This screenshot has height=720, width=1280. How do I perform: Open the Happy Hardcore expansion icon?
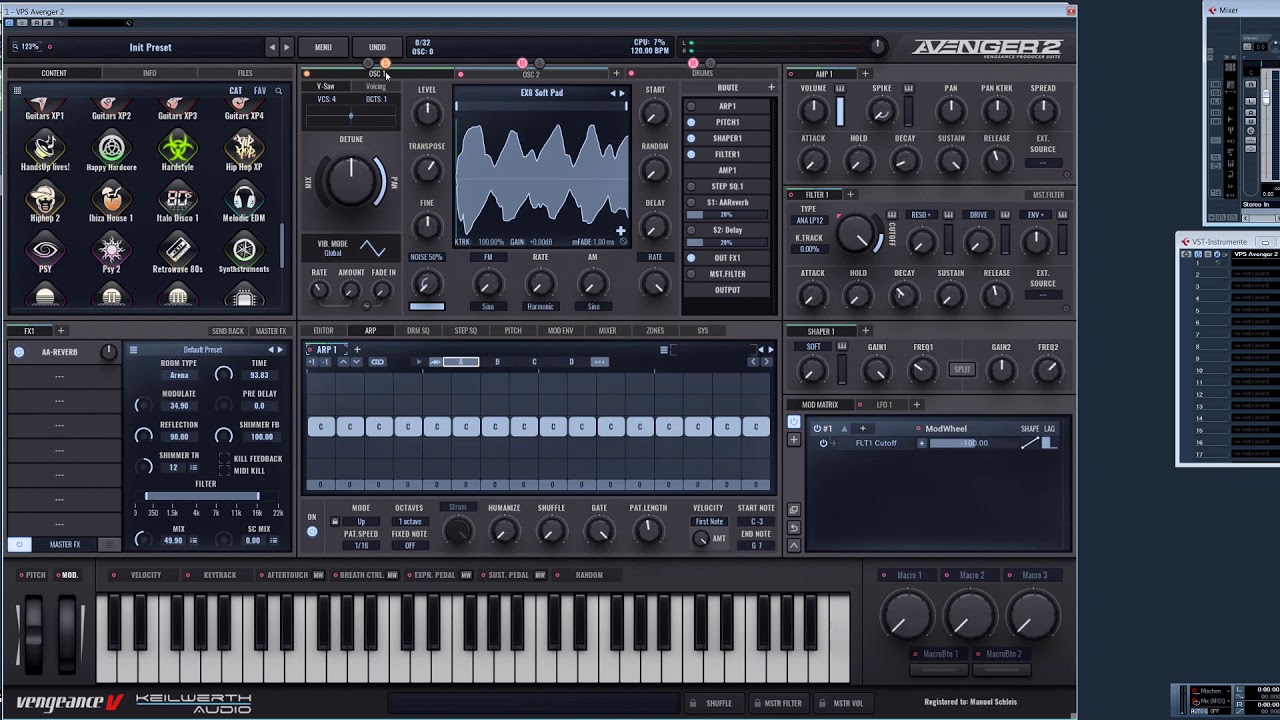111,148
